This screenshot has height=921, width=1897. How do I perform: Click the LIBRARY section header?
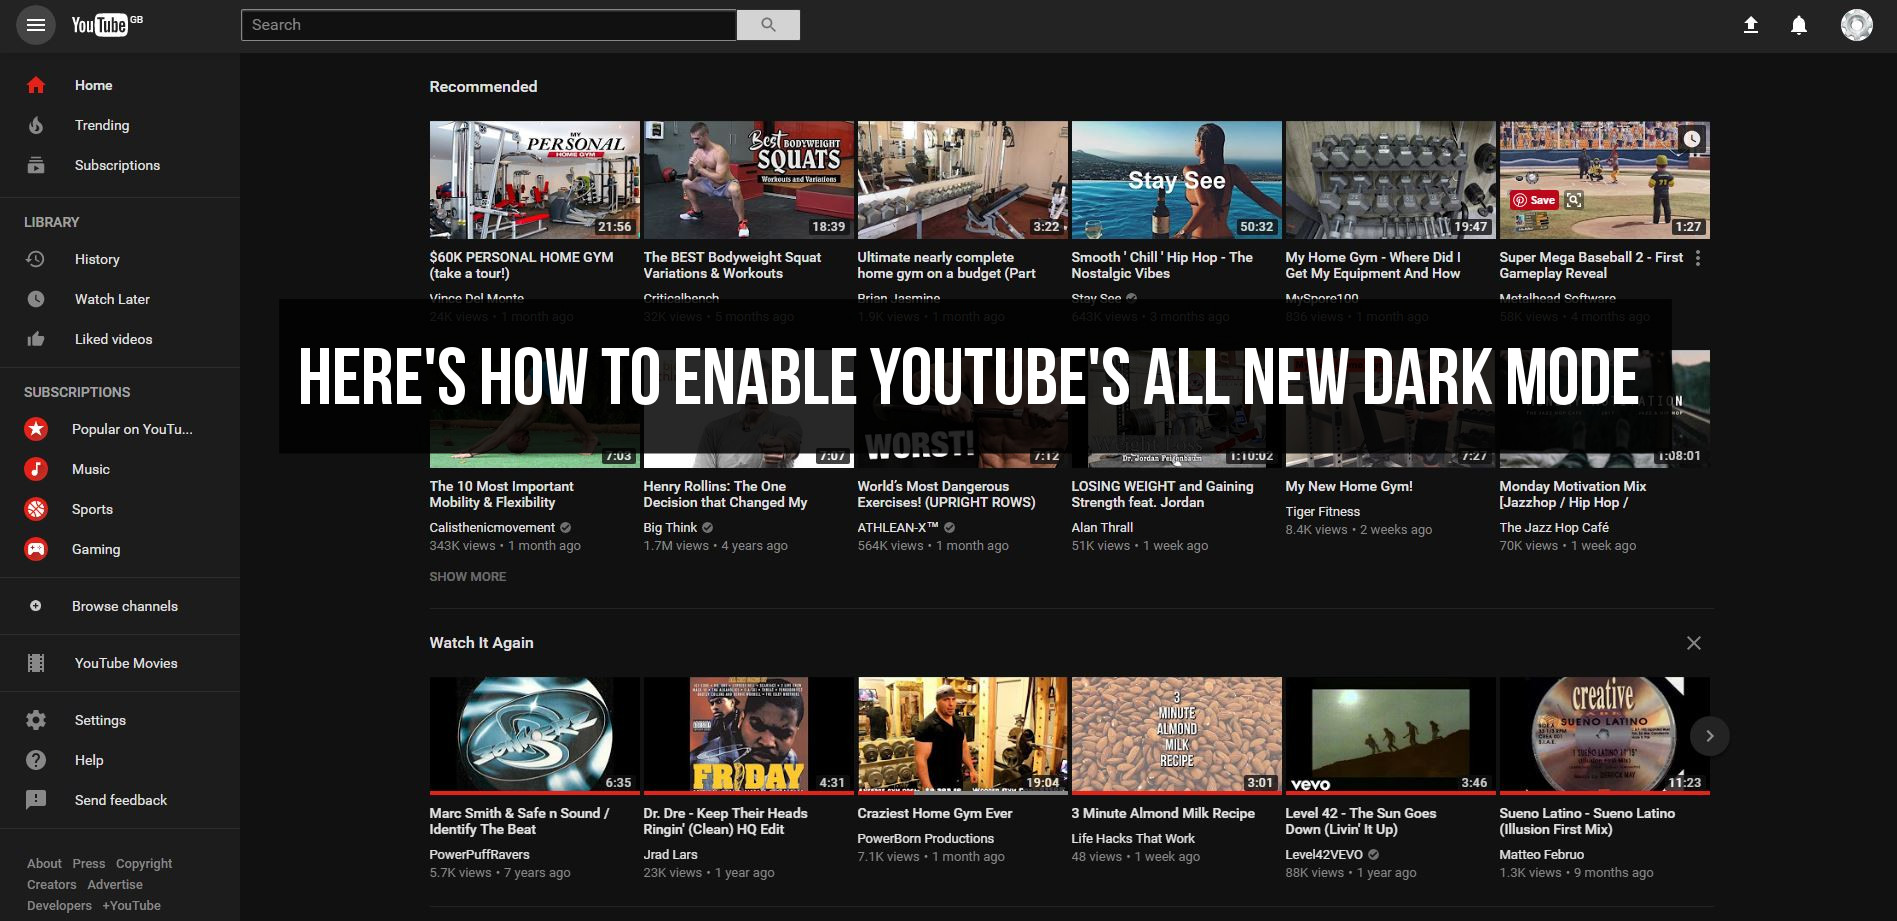coord(52,222)
